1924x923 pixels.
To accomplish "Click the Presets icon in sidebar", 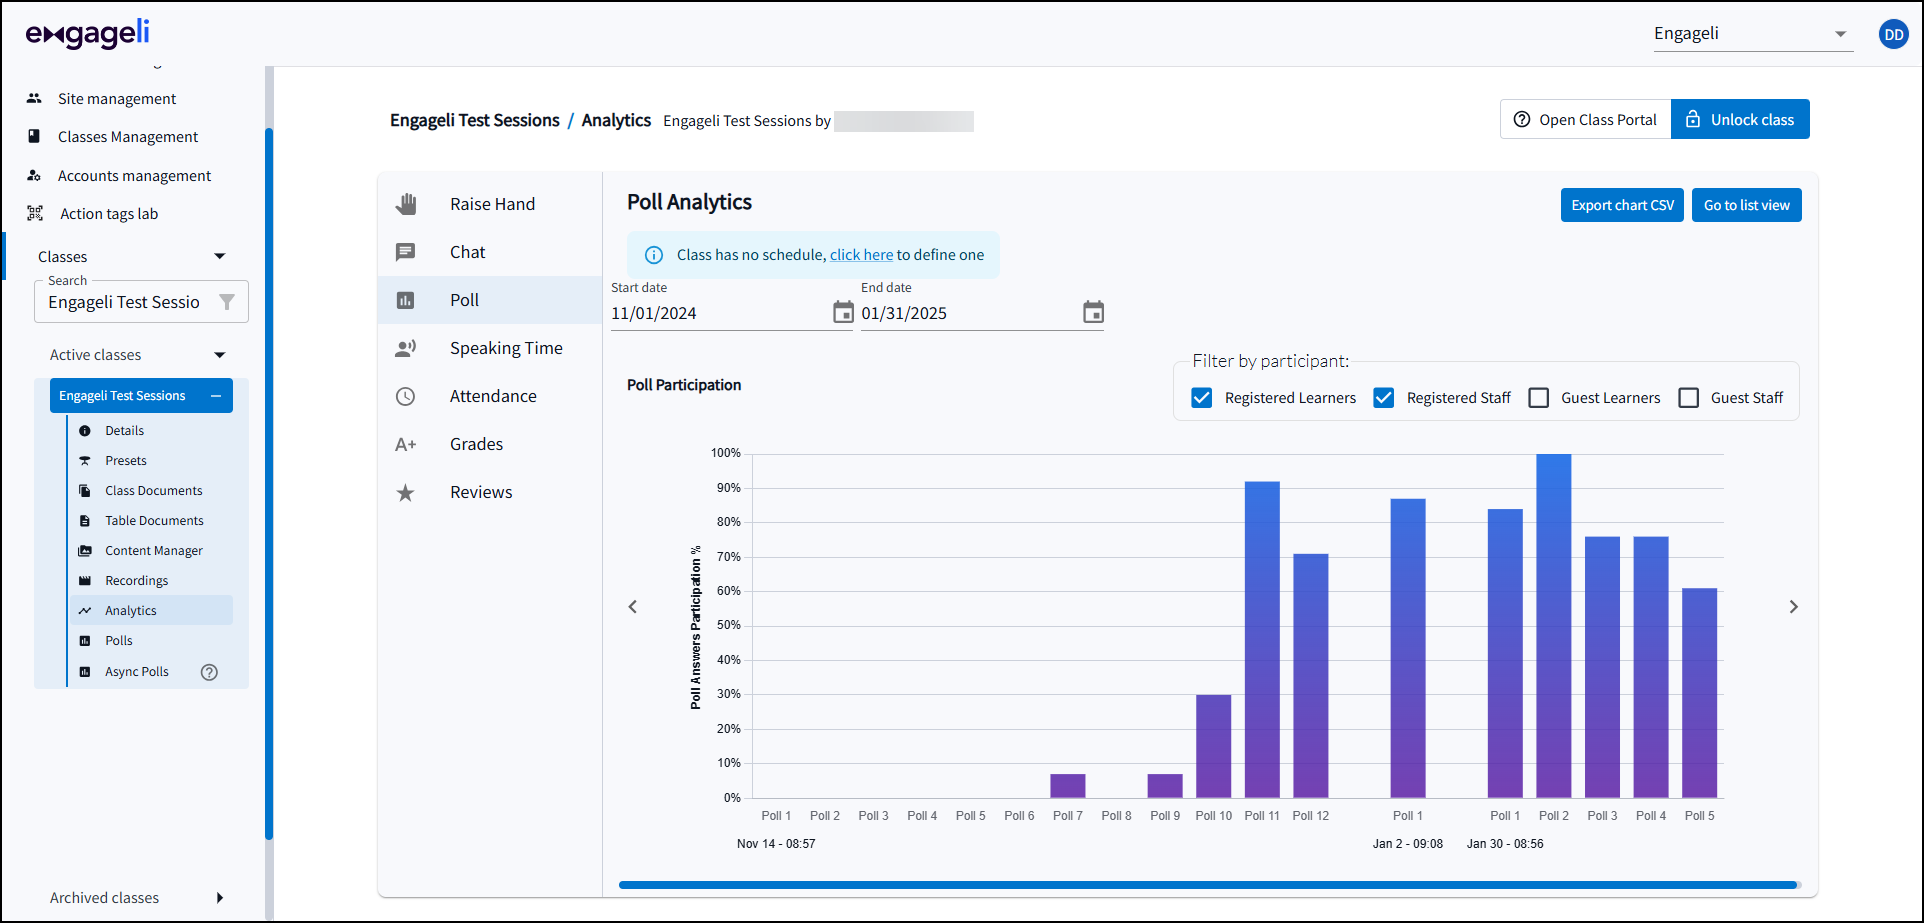I will tap(85, 461).
